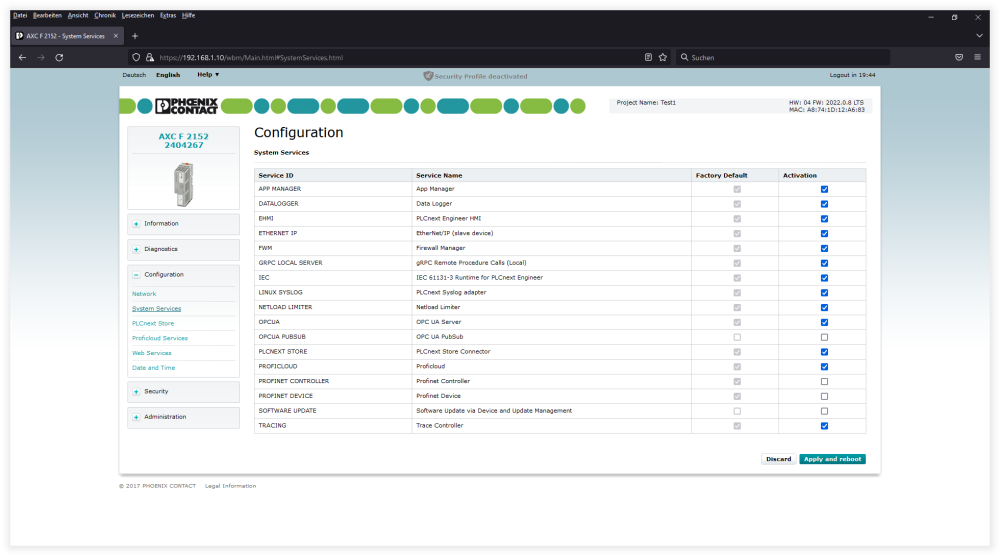Viewport: 1000px width, 556px height.
Task: Click the Apply and reboot button
Action: click(832, 459)
